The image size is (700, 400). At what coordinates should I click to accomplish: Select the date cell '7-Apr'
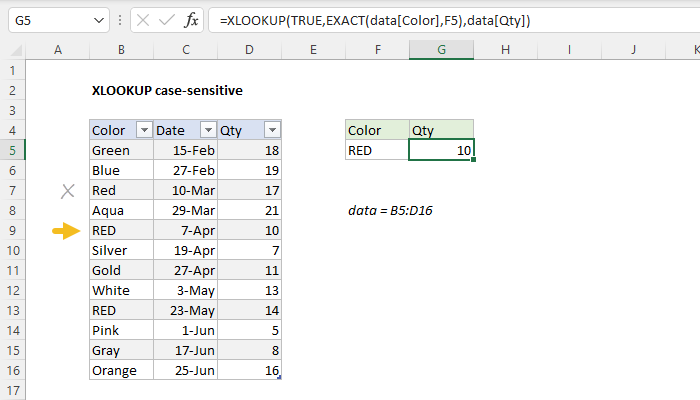[x=185, y=230]
